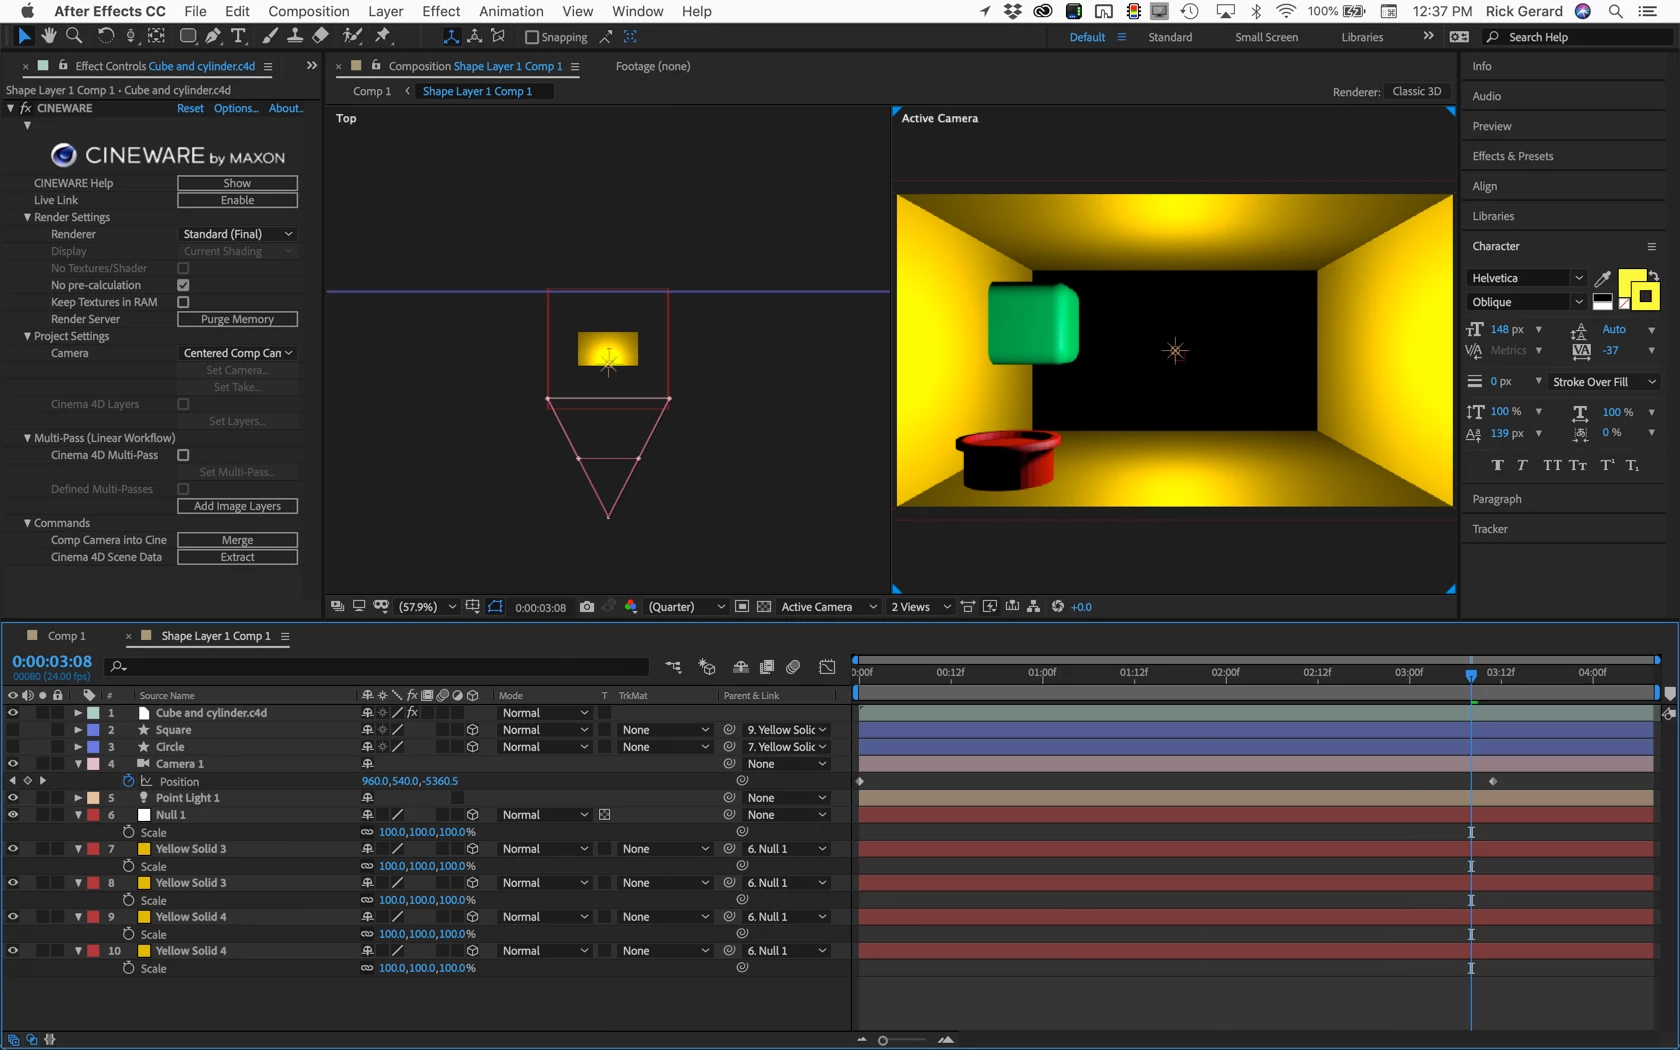The image size is (1680, 1050).
Task: Switch to the Comp 1 timeline tab
Action: [x=67, y=636]
